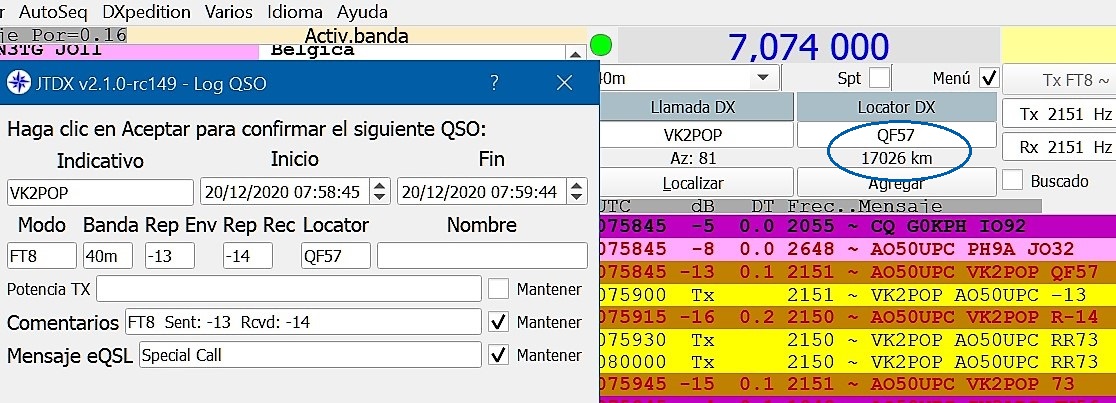Viewport: 1116px width, 403px height.
Task: Click the Activ.banda header label
Action: coord(356,35)
